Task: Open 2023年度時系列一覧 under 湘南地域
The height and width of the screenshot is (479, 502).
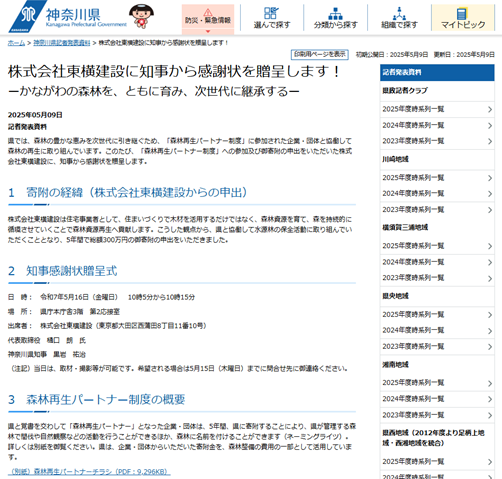Action: point(437,415)
